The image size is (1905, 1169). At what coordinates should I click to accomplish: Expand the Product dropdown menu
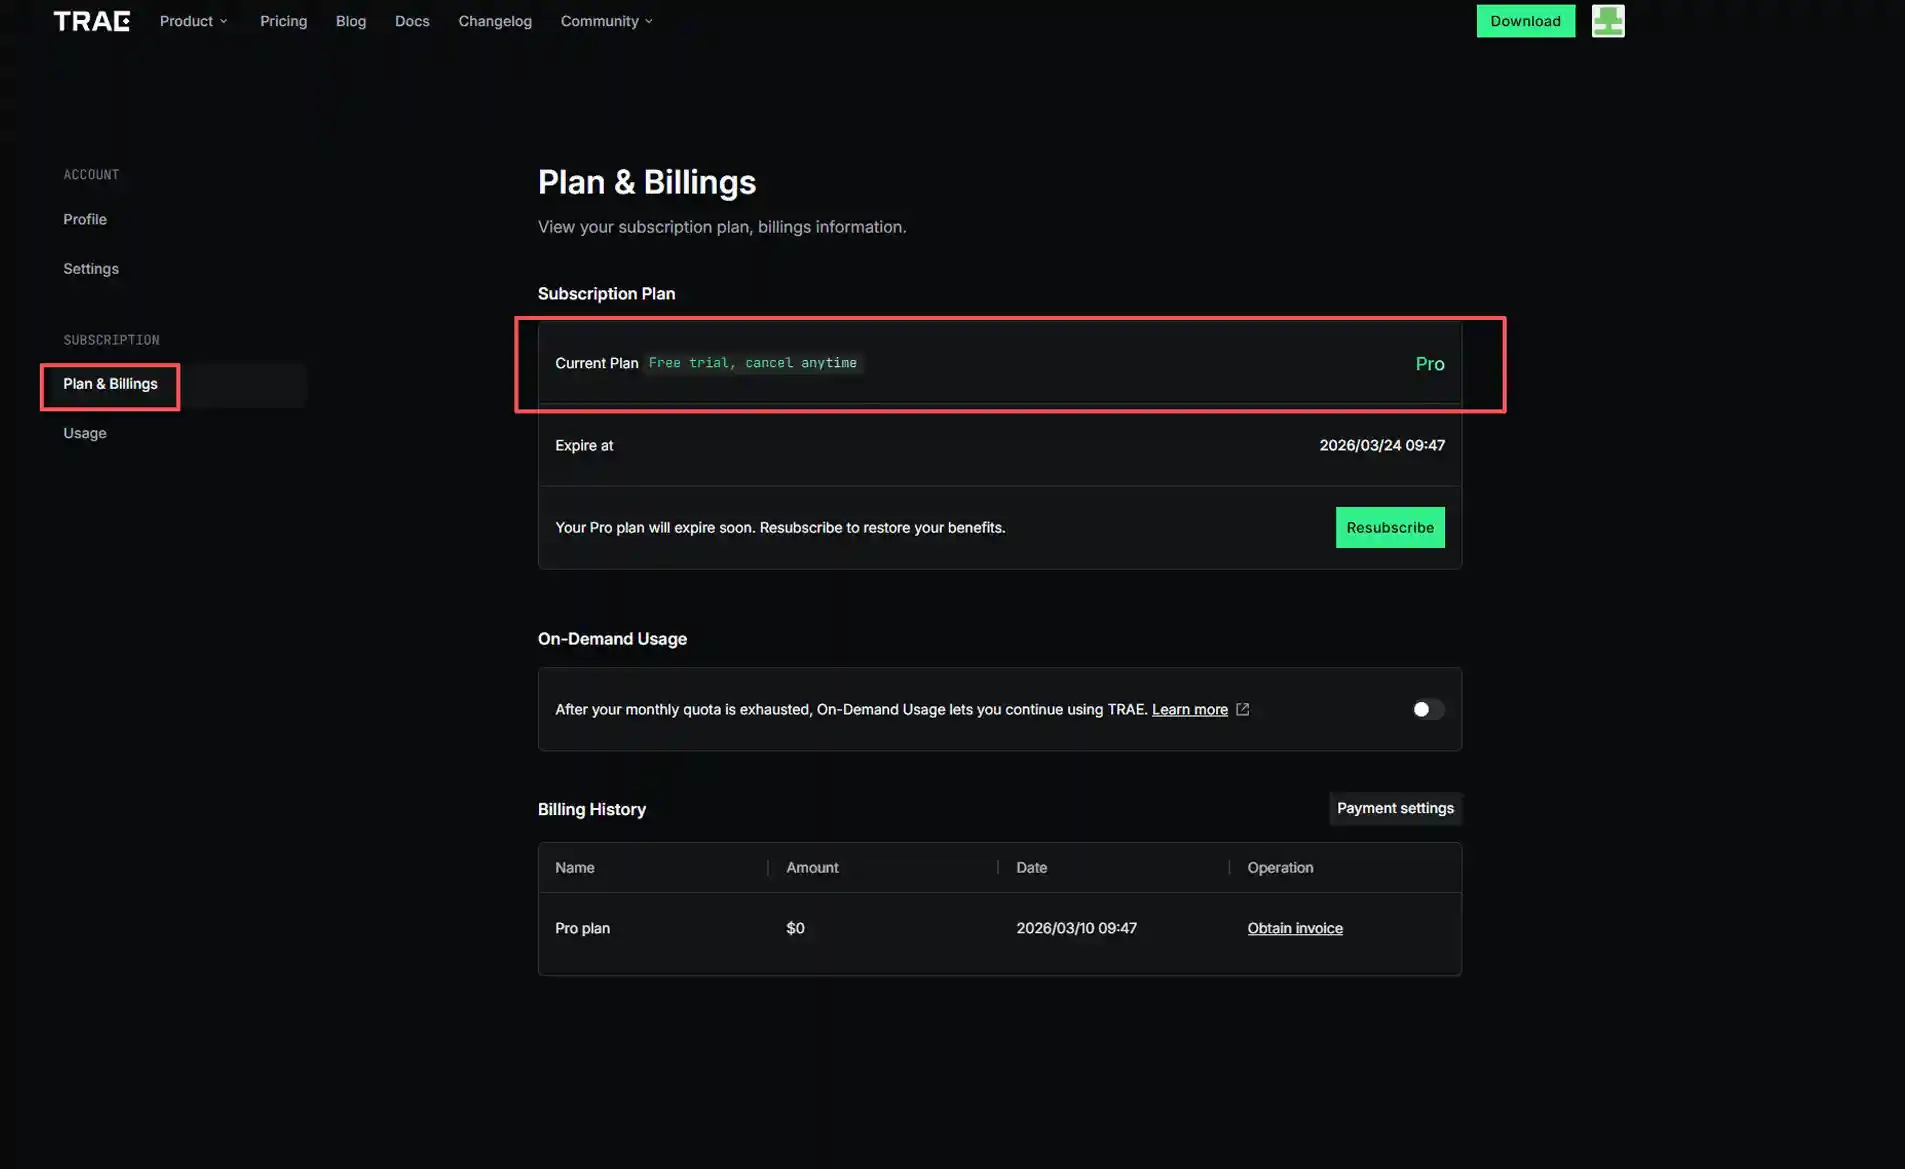pos(193,21)
